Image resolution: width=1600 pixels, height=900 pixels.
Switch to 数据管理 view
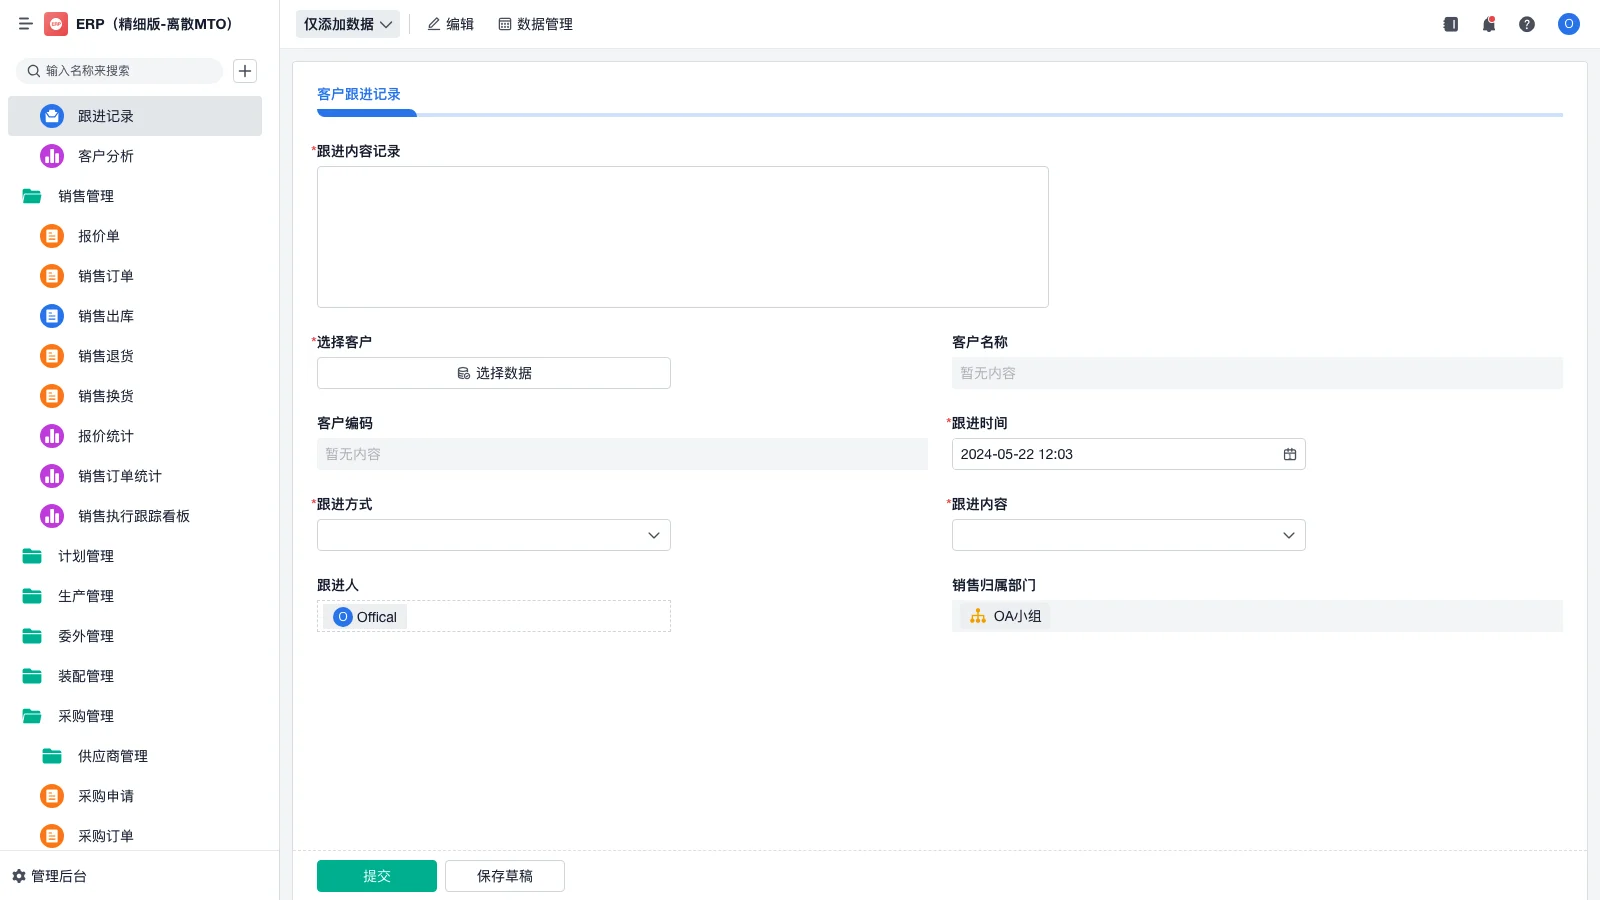point(535,24)
